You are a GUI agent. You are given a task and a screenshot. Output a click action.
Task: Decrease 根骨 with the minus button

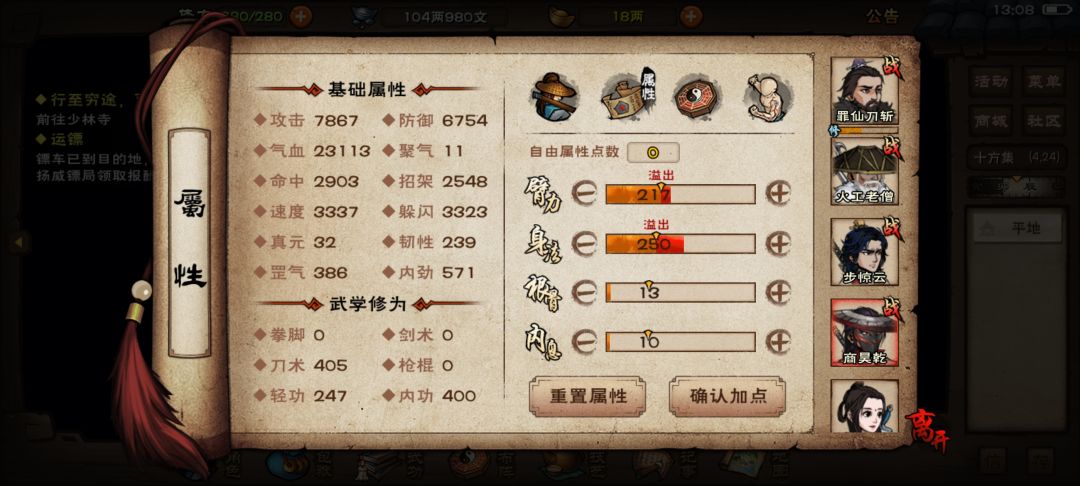coord(584,293)
